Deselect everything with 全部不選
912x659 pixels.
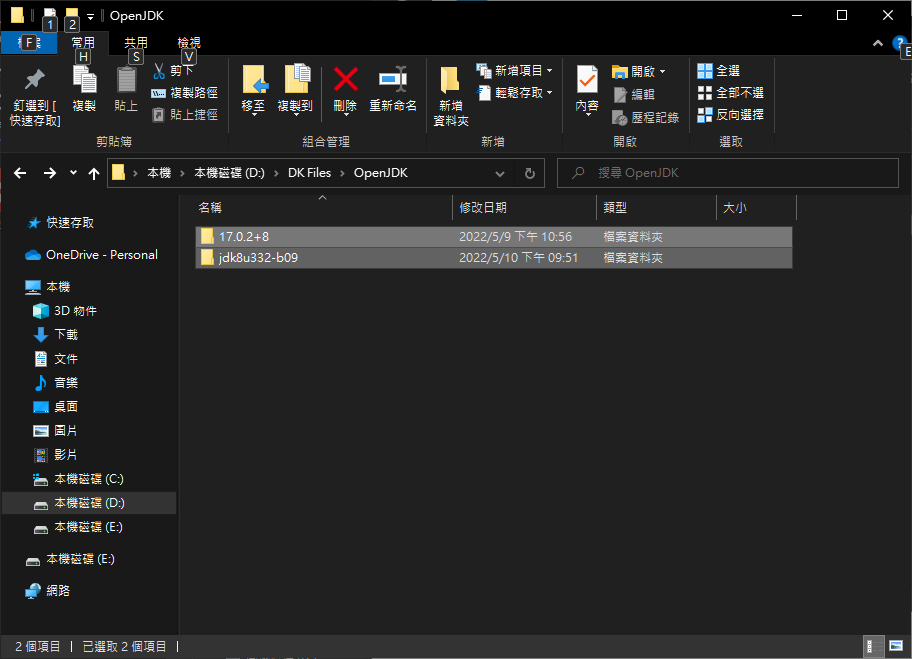[730, 93]
